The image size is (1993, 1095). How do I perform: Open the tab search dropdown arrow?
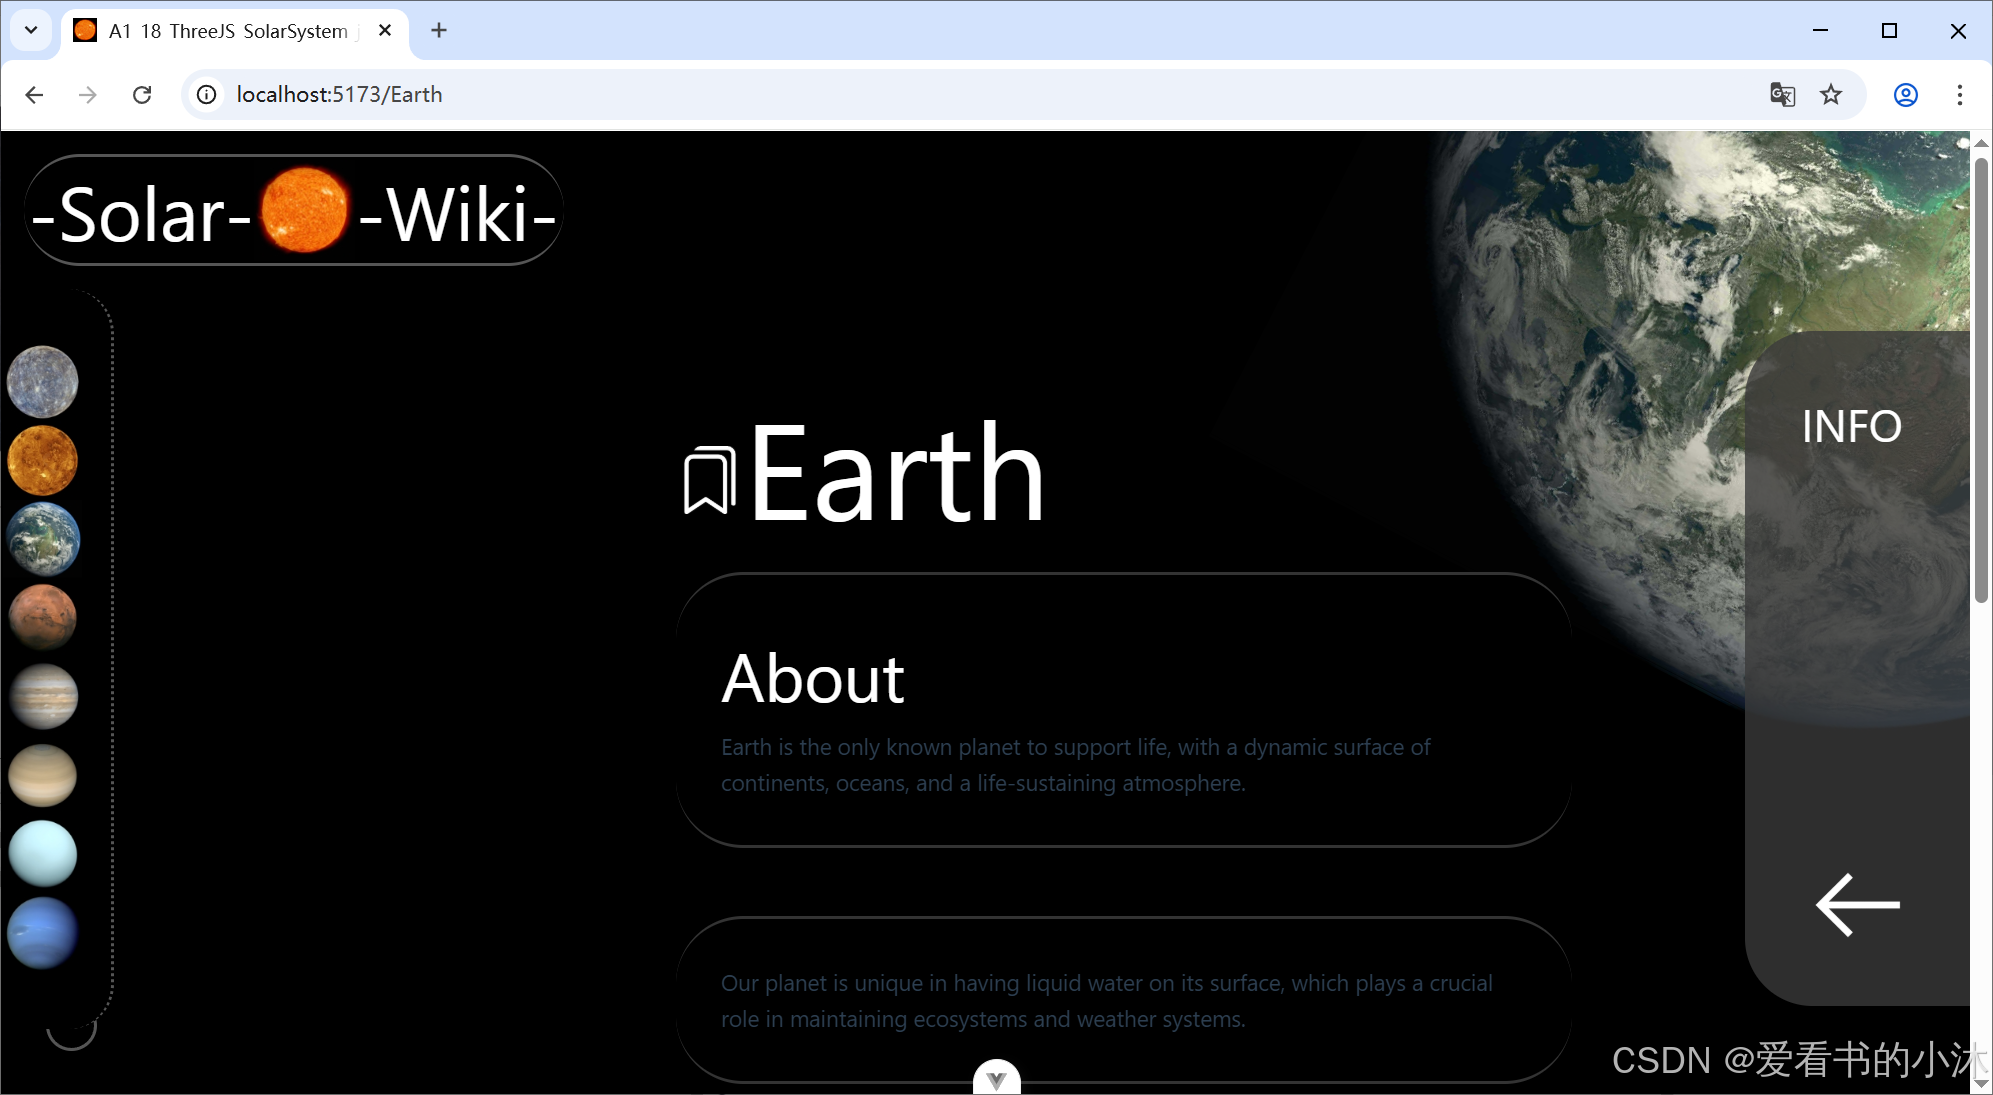point(31,30)
